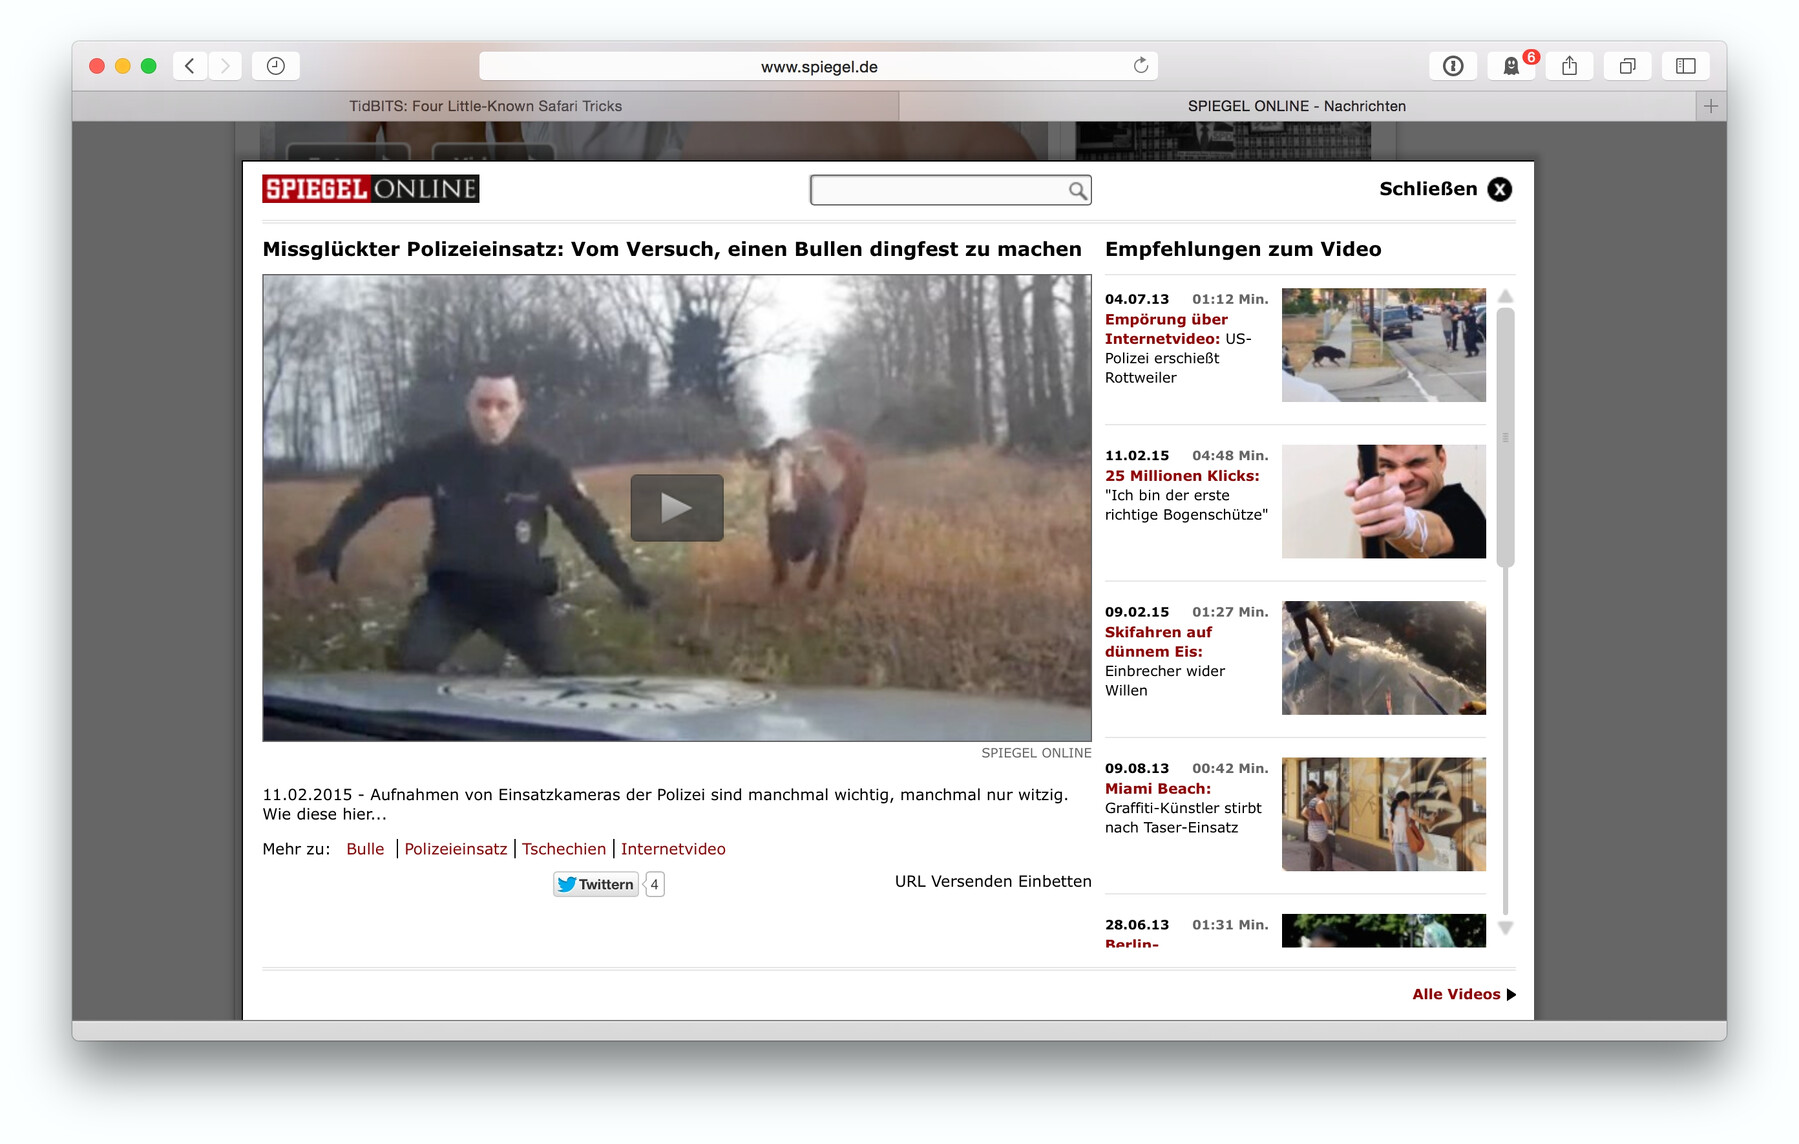This screenshot has width=1799, height=1144.
Task: Open the browsing history clock icon
Action: click(276, 66)
